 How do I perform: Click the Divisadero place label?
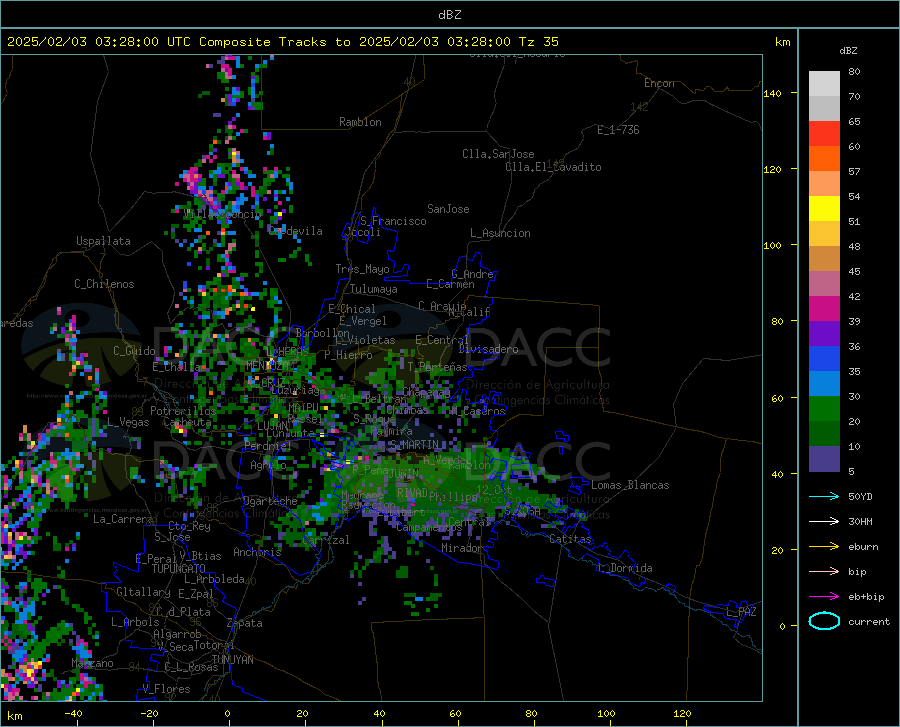[x=488, y=349]
